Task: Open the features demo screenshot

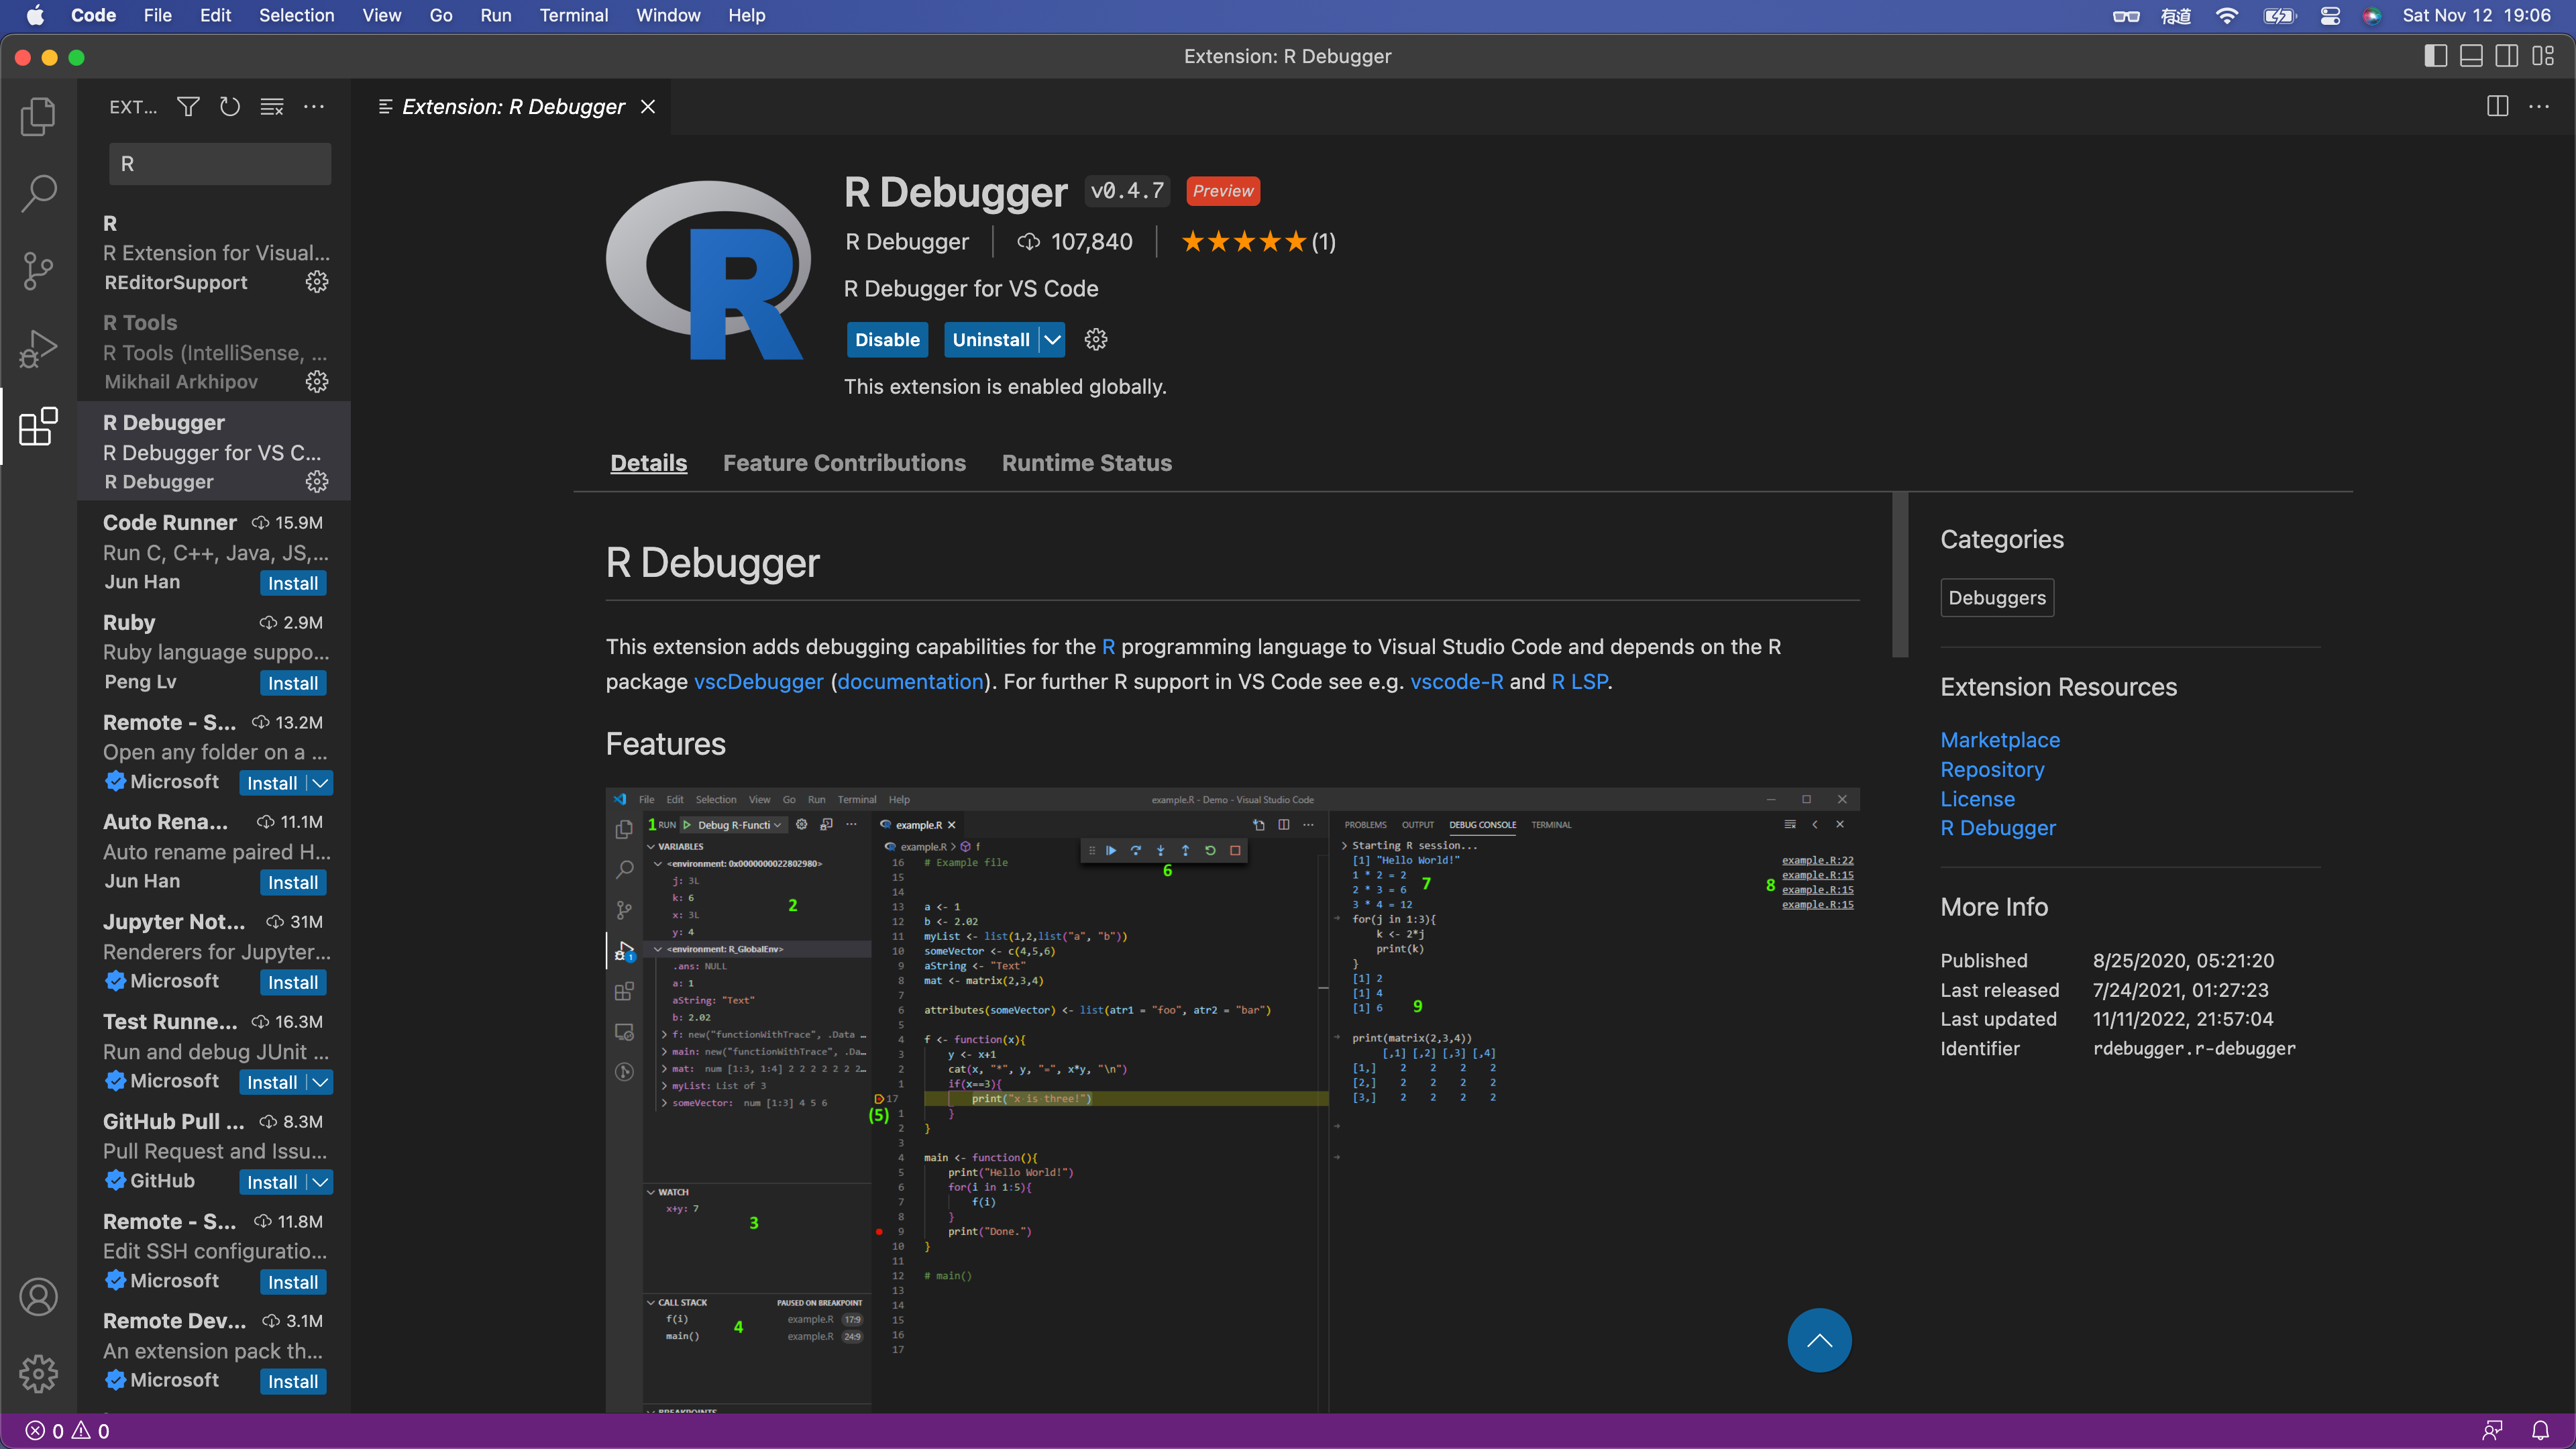Action: click(1232, 1100)
